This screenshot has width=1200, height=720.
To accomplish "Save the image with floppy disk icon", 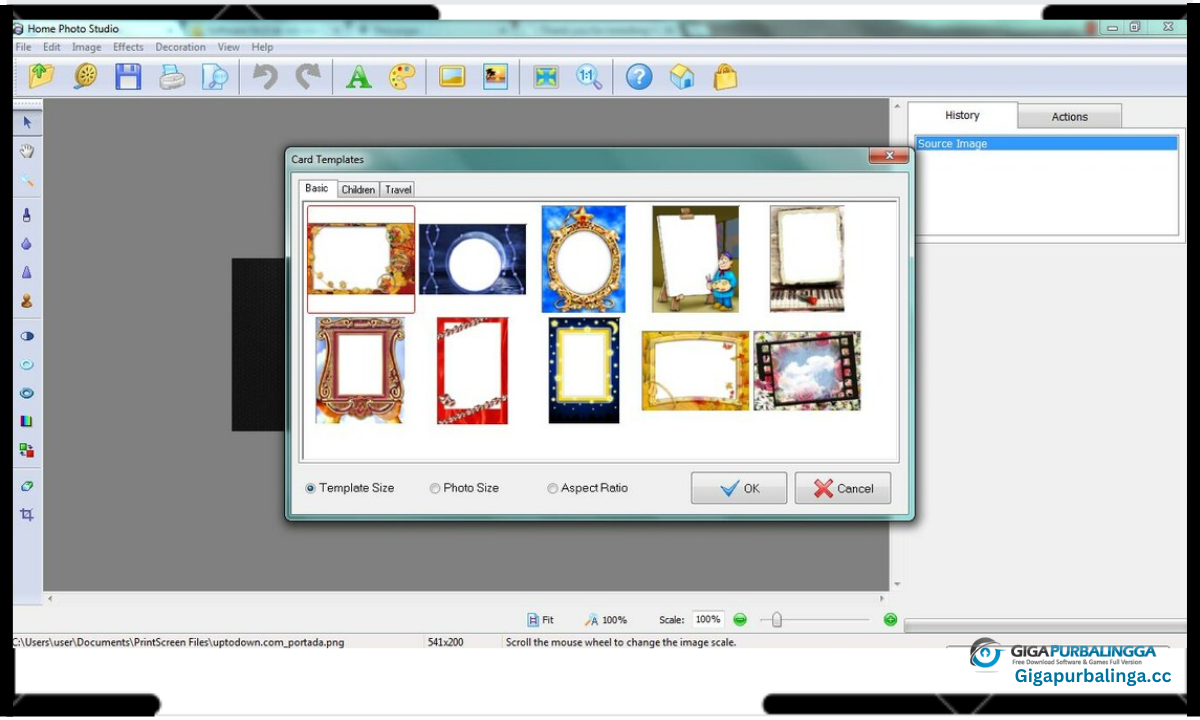I will click(x=128, y=76).
